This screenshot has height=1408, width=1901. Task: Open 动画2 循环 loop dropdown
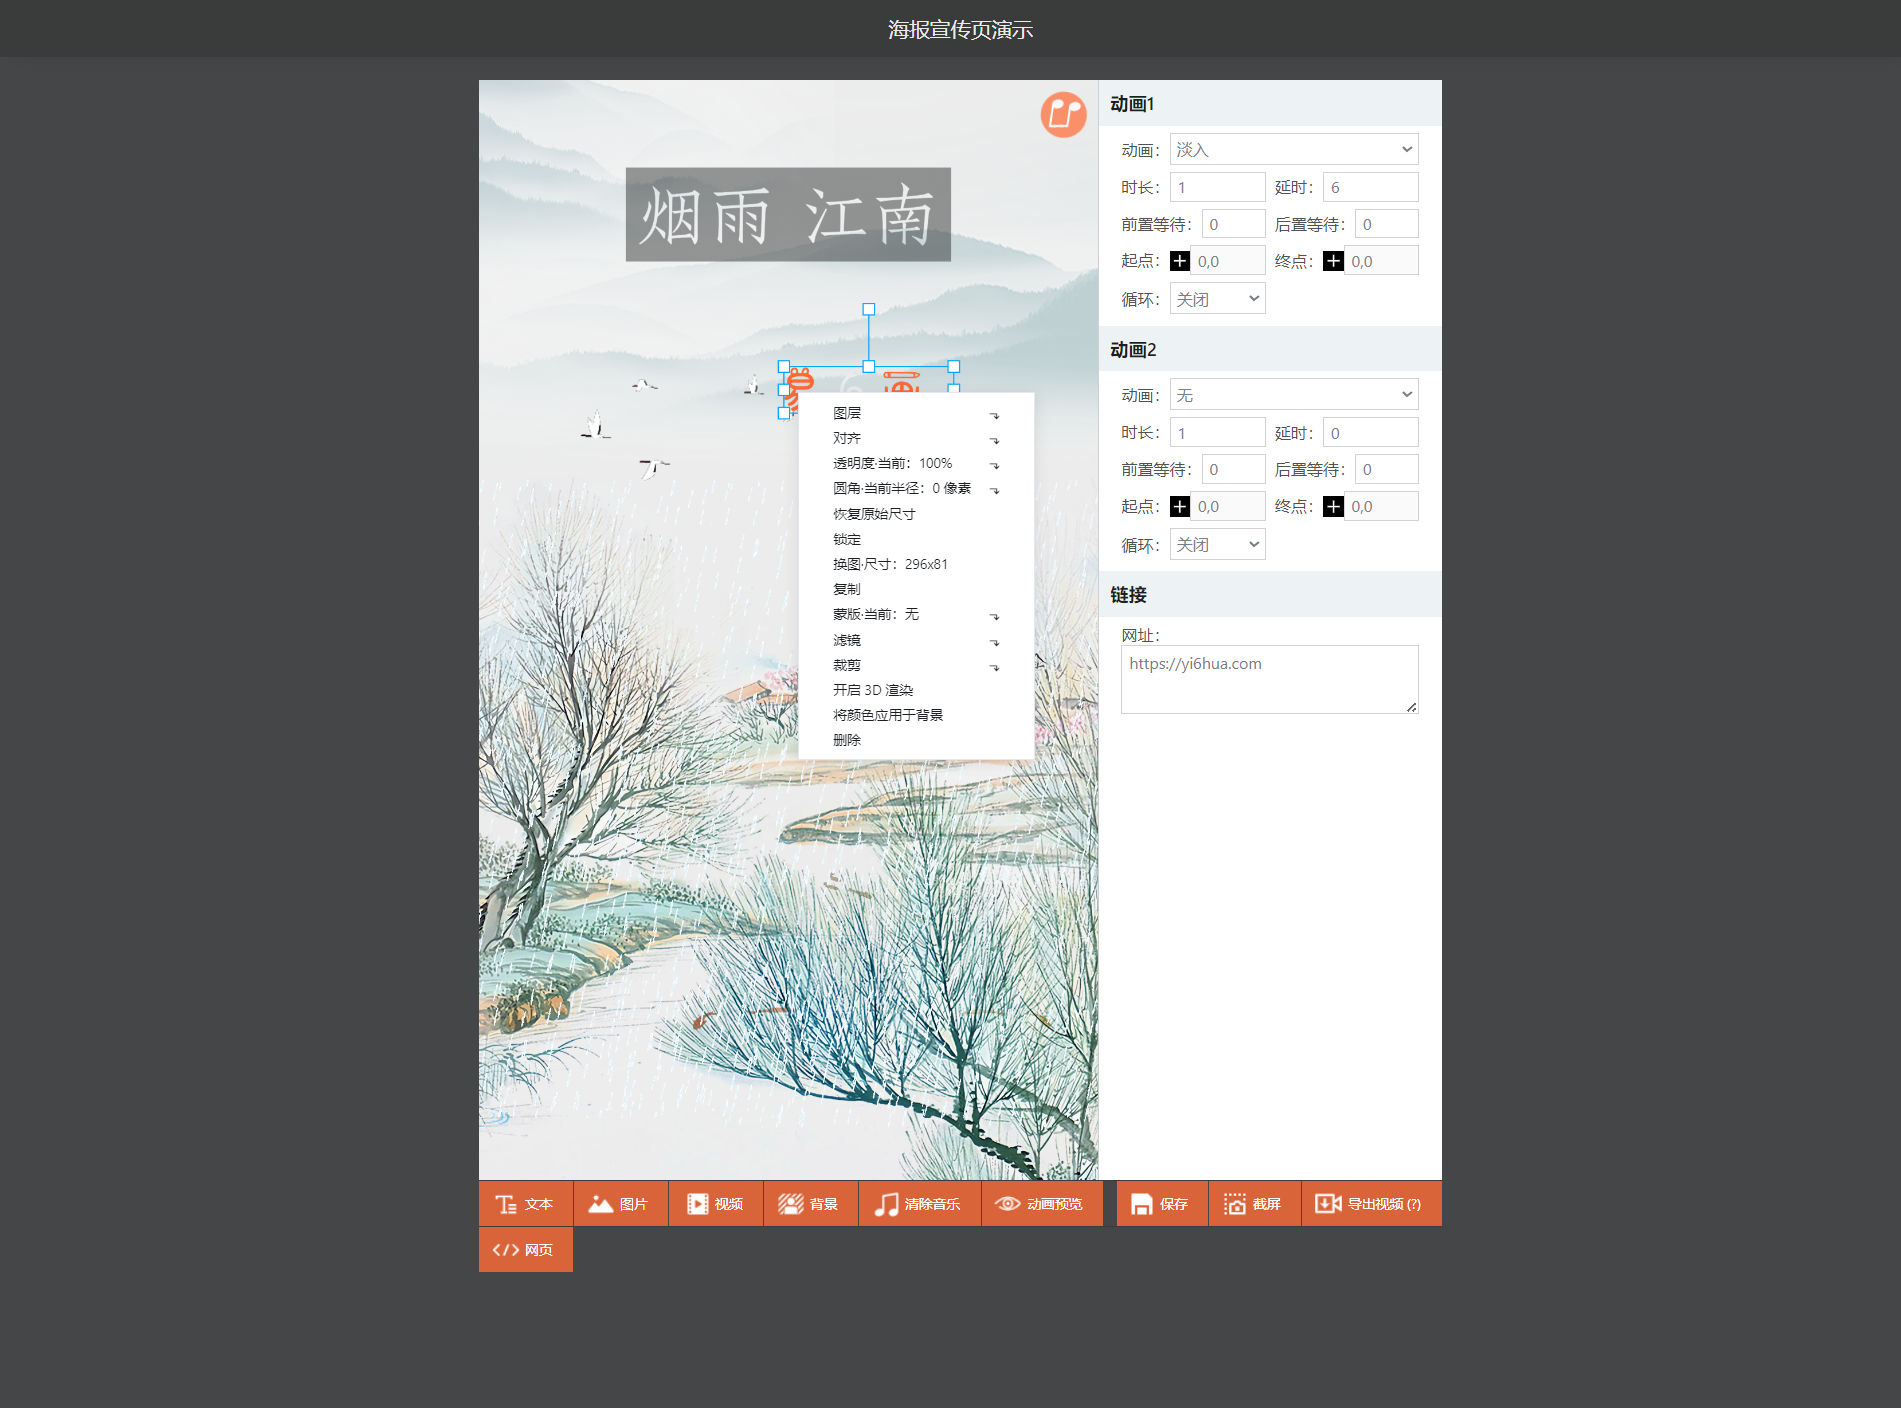tap(1217, 544)
